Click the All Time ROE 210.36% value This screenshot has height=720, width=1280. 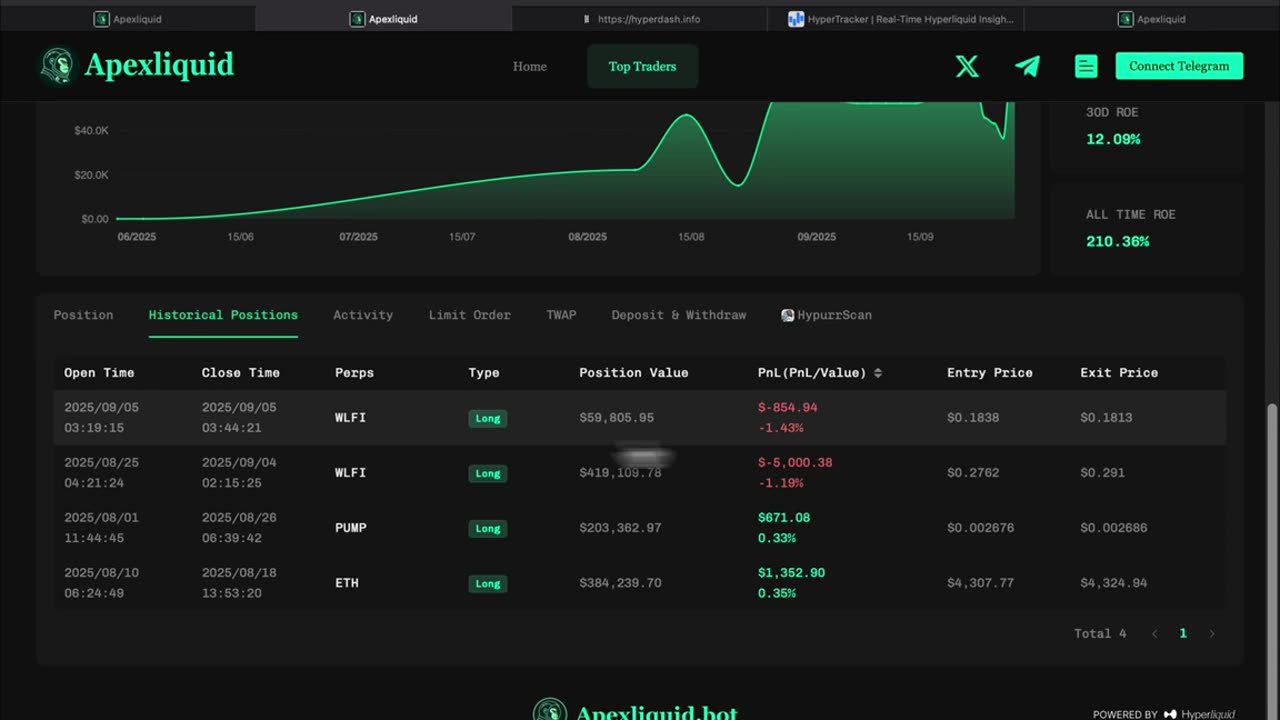pyautogui.click(x=1118, y=242)
